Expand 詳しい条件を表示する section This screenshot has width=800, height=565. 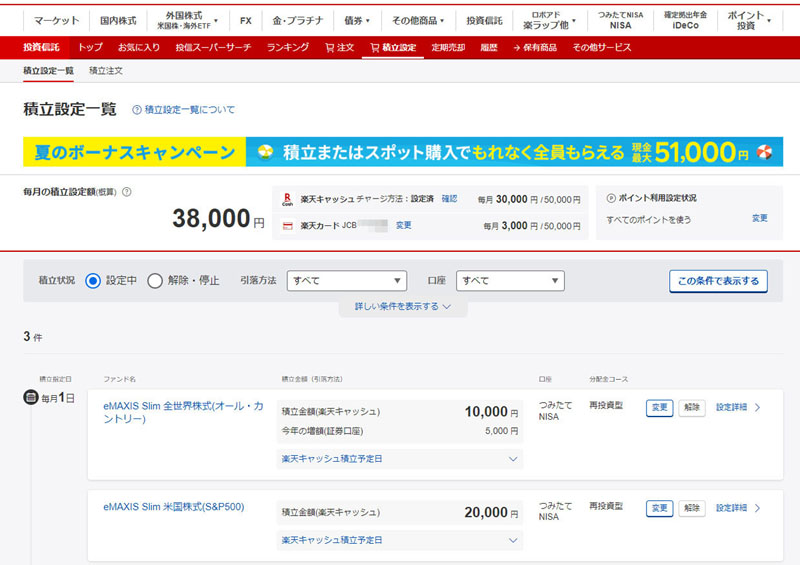tap(402, 307)
